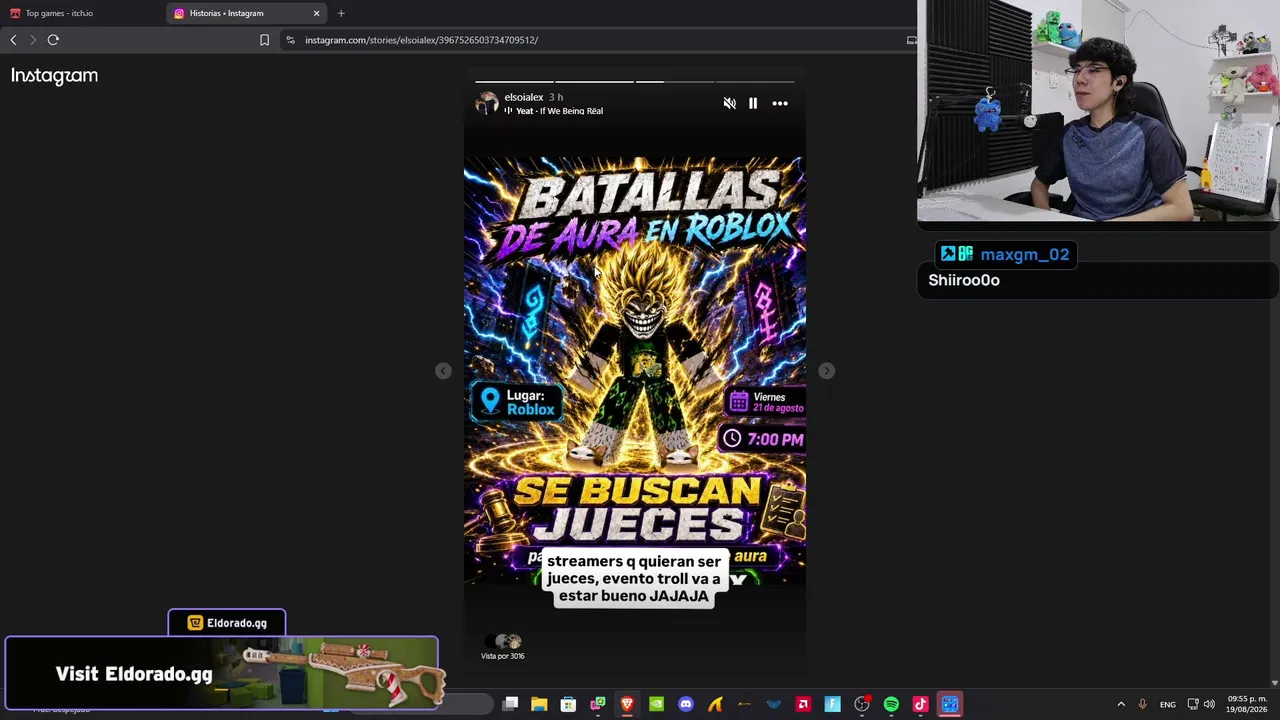The image size is (1280, 720).
Task: Click the story caption about streamers and jueces
Action: (634, 579)
